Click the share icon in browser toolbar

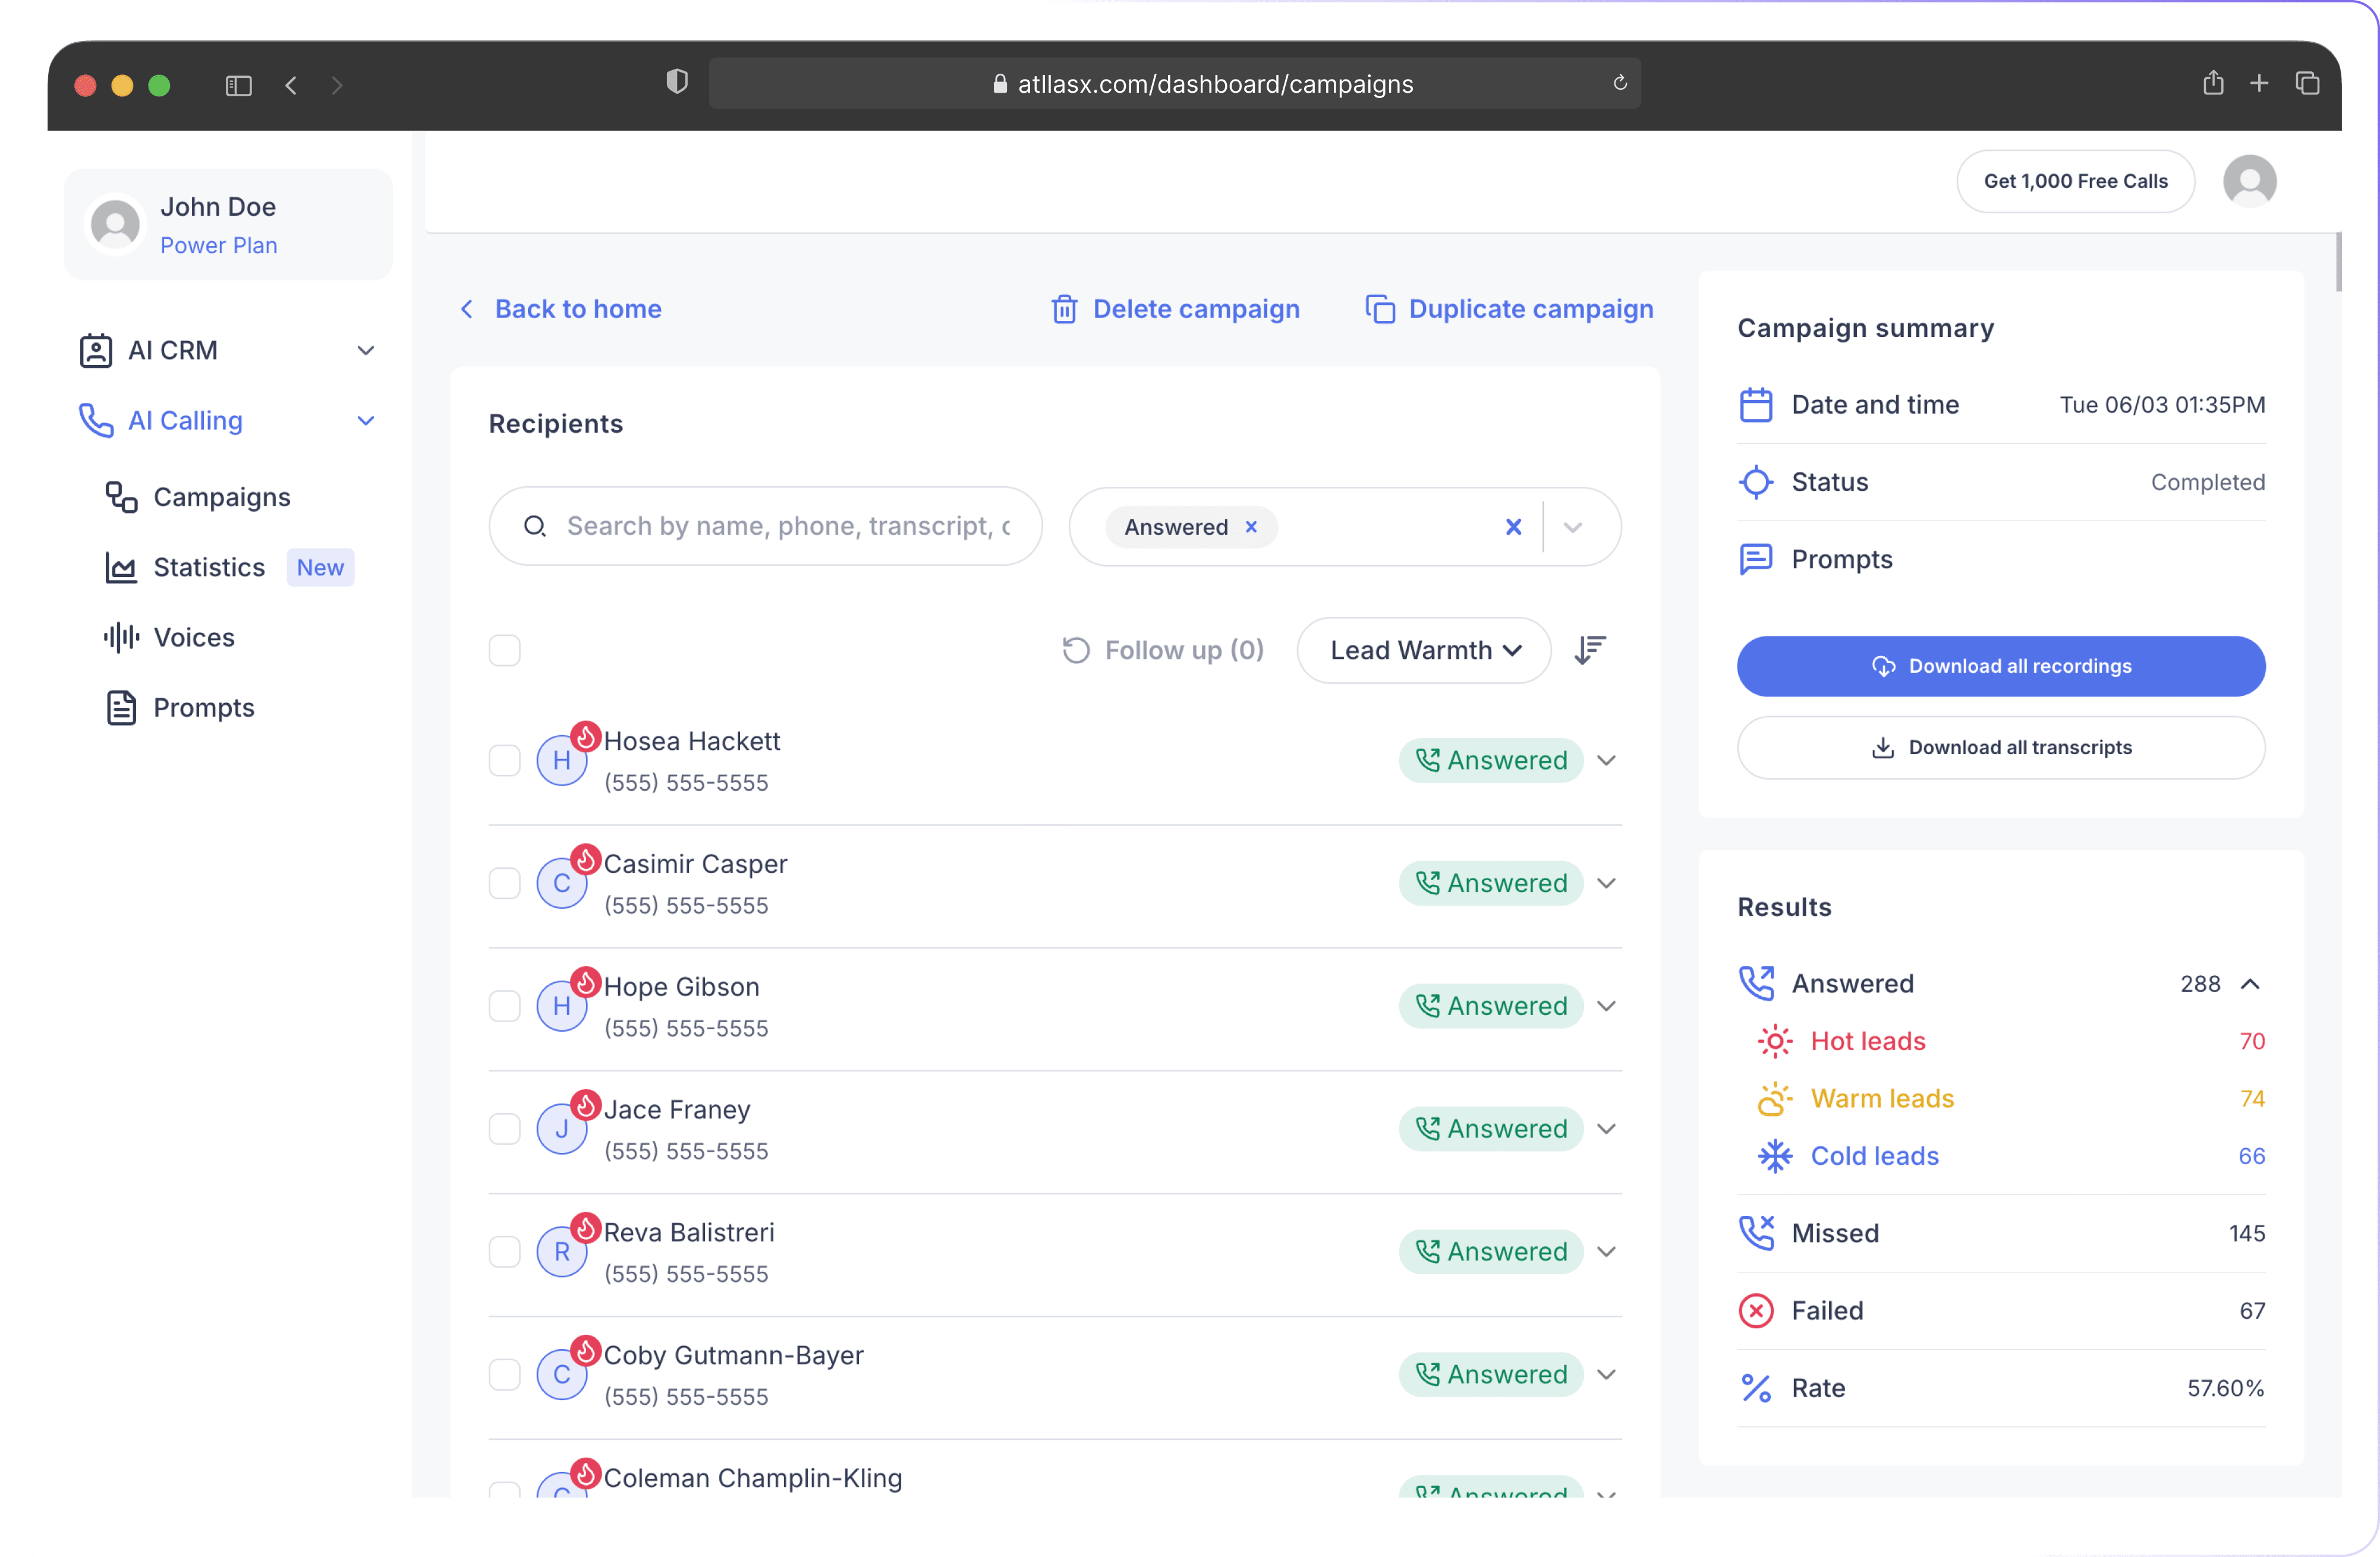coord(2212,84)
